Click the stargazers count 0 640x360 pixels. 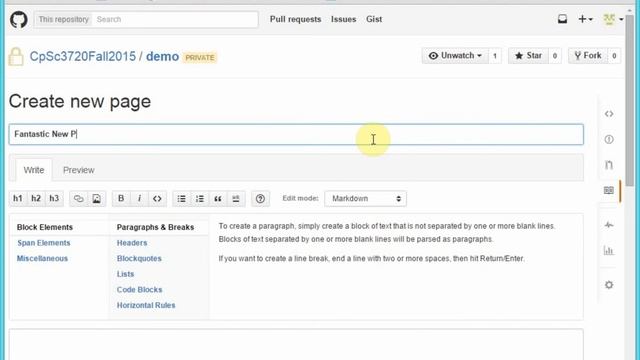(x=555, y=56)
